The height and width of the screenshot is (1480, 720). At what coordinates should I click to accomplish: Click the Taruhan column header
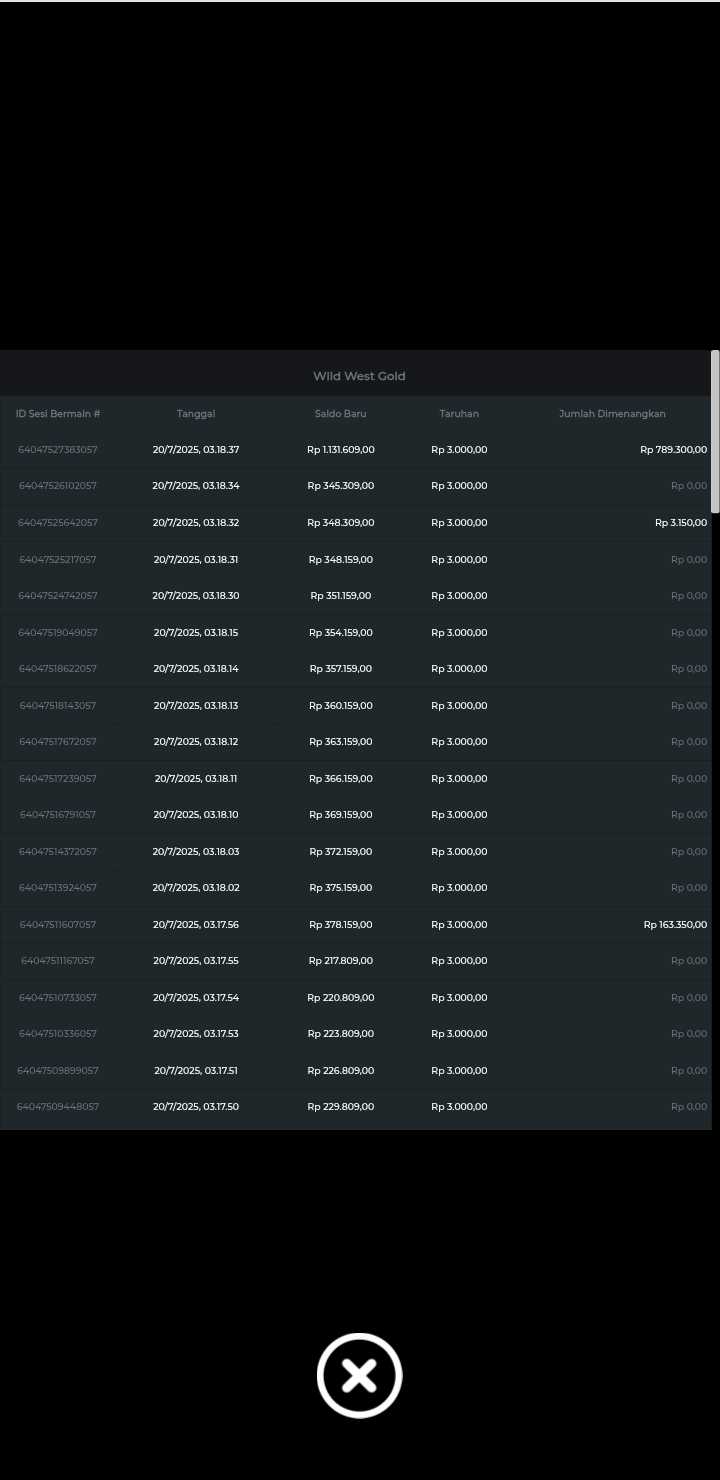point(459,414)
